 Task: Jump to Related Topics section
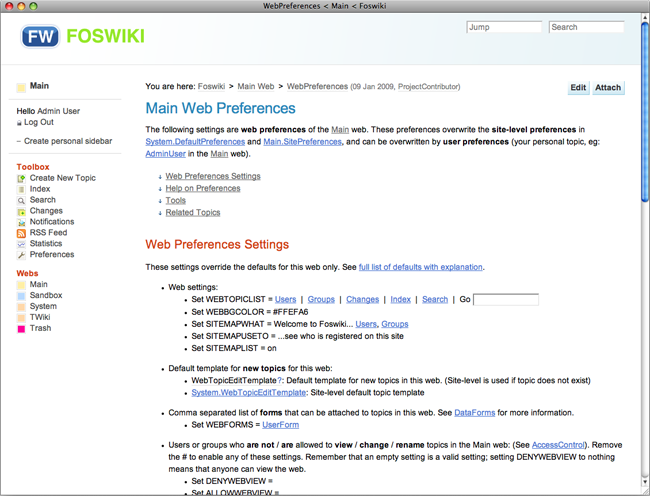pyautogui.click(x=193, y=212)
